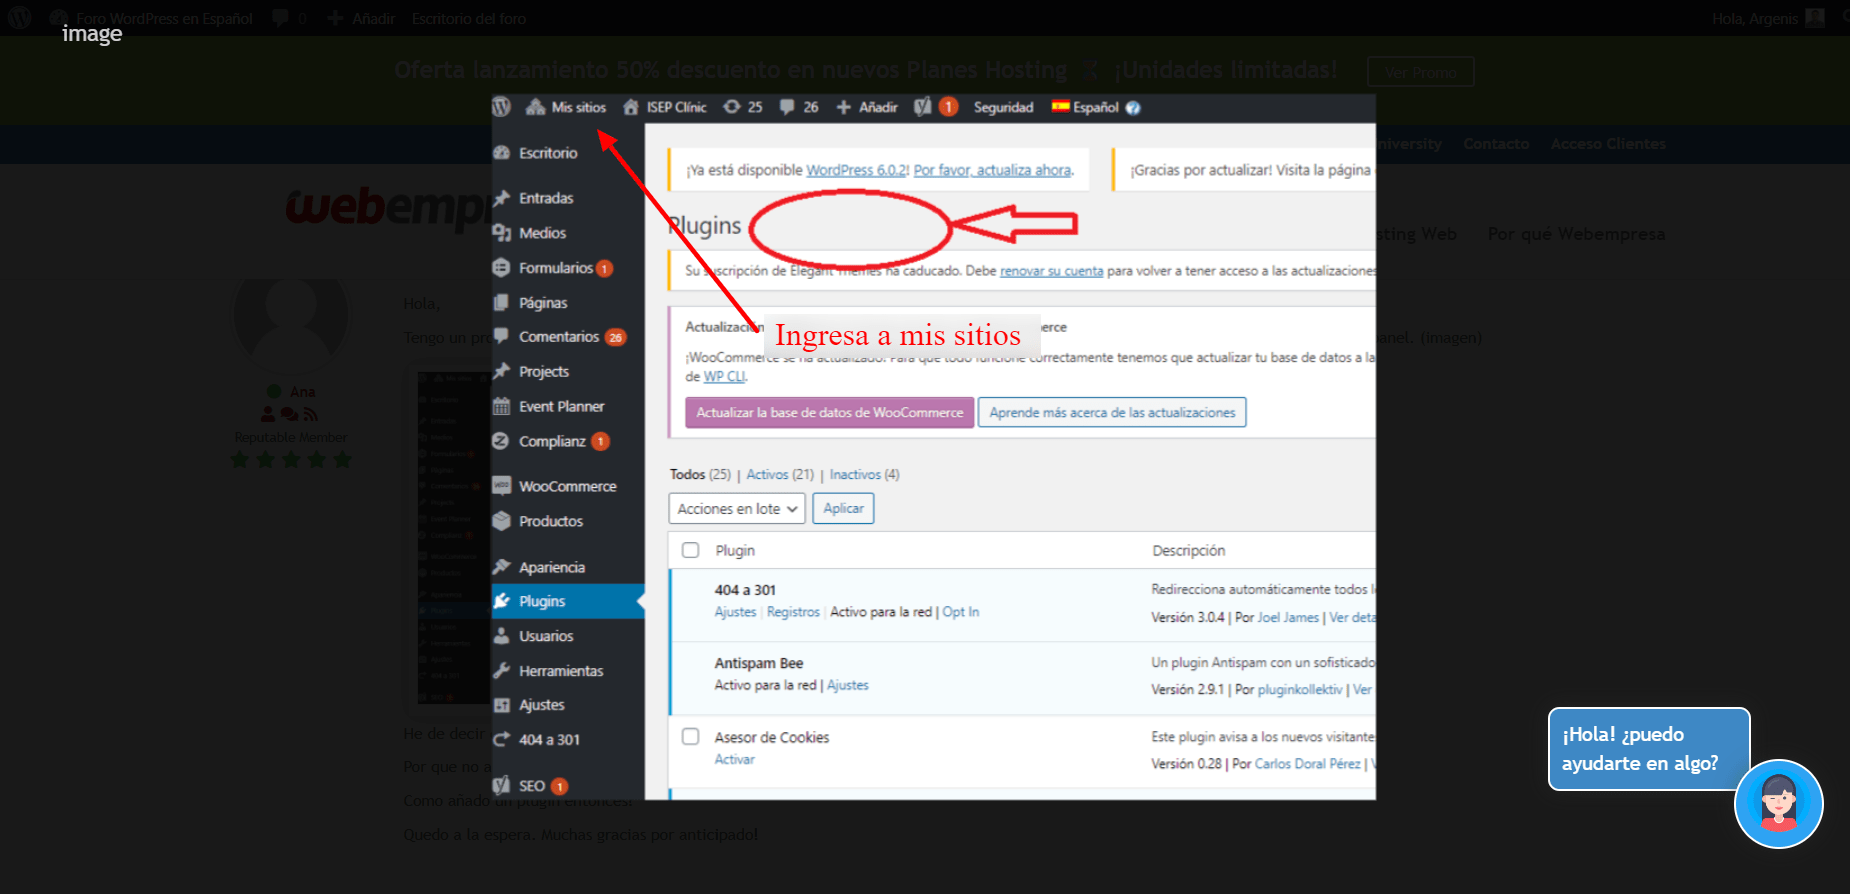Open Ajustes under the Antispam Bee plugin
This screenshot has width=1850, height=894.
coord(848,685)
